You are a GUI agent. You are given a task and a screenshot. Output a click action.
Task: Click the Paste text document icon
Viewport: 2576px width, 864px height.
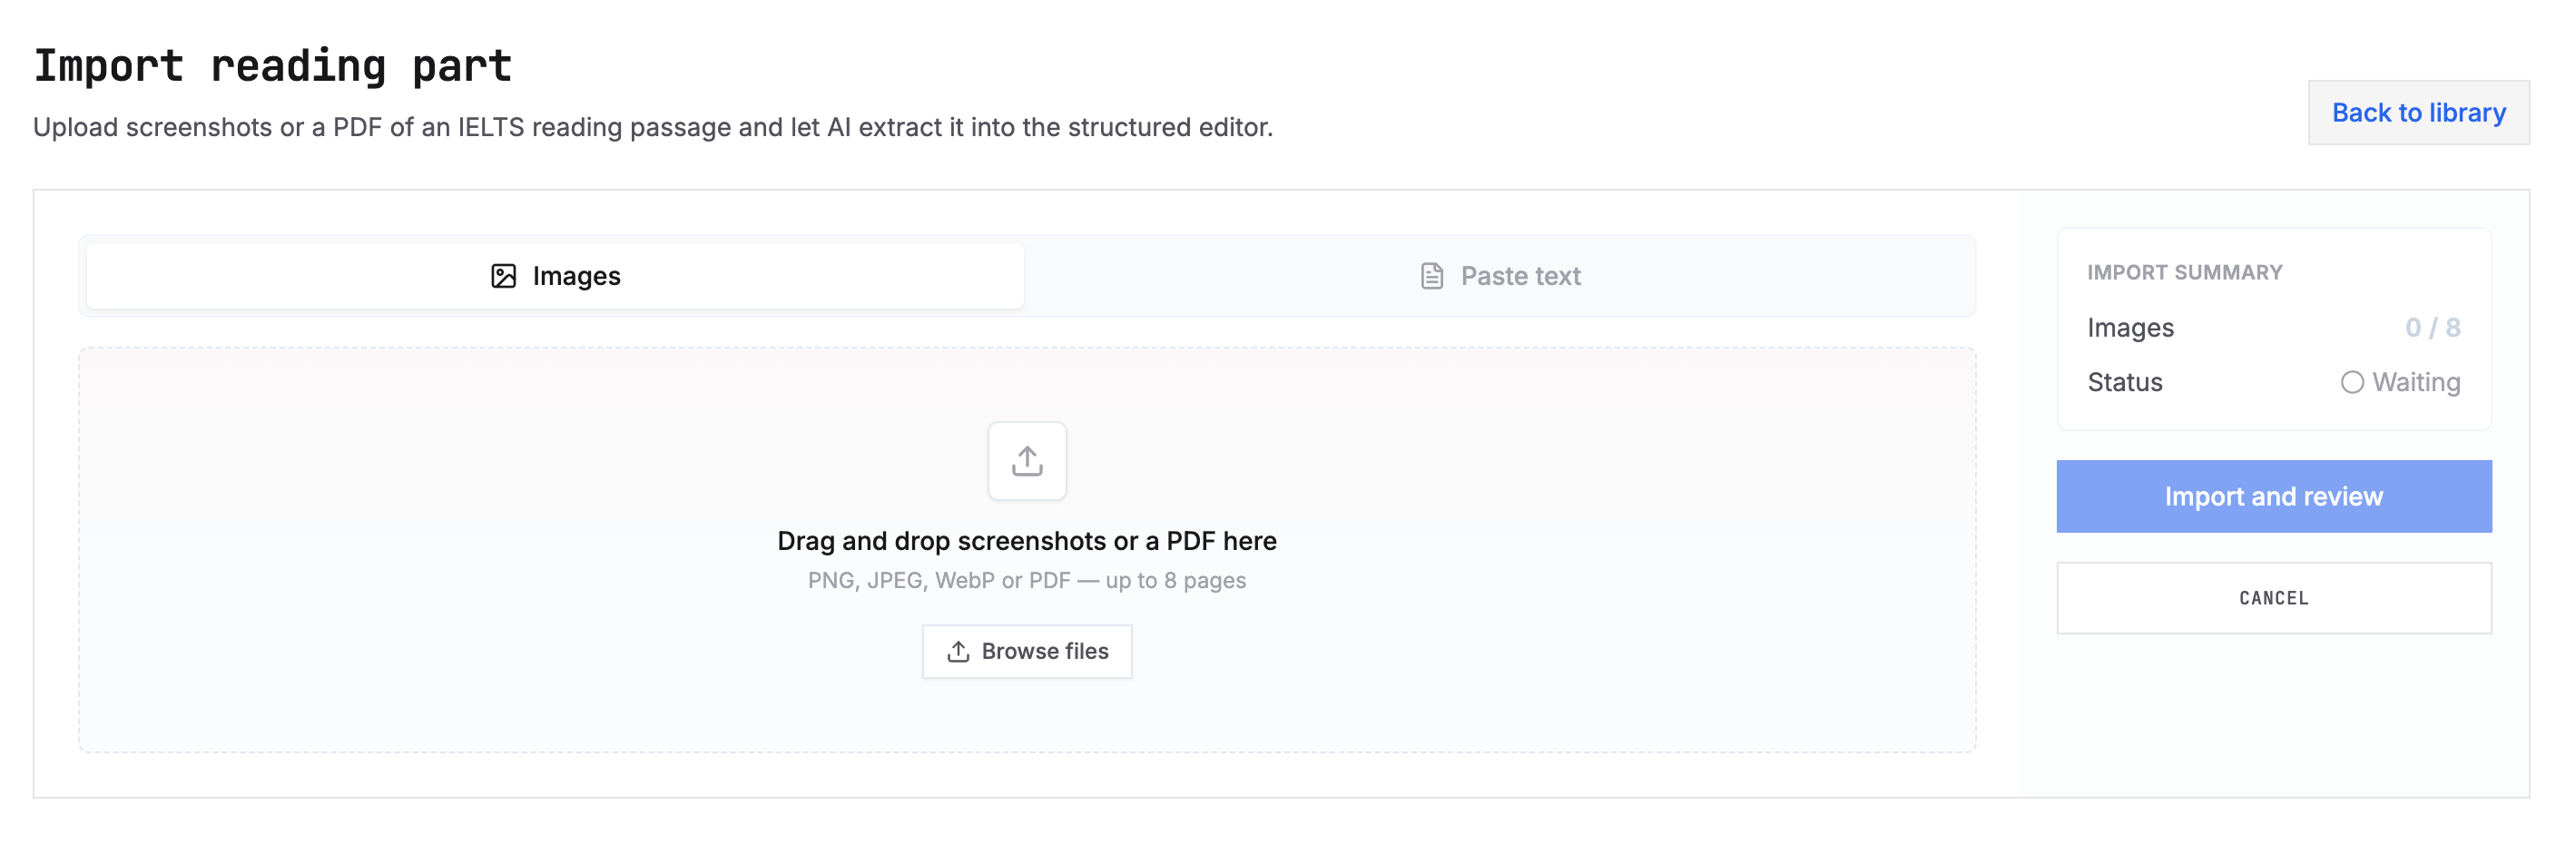1431,276
